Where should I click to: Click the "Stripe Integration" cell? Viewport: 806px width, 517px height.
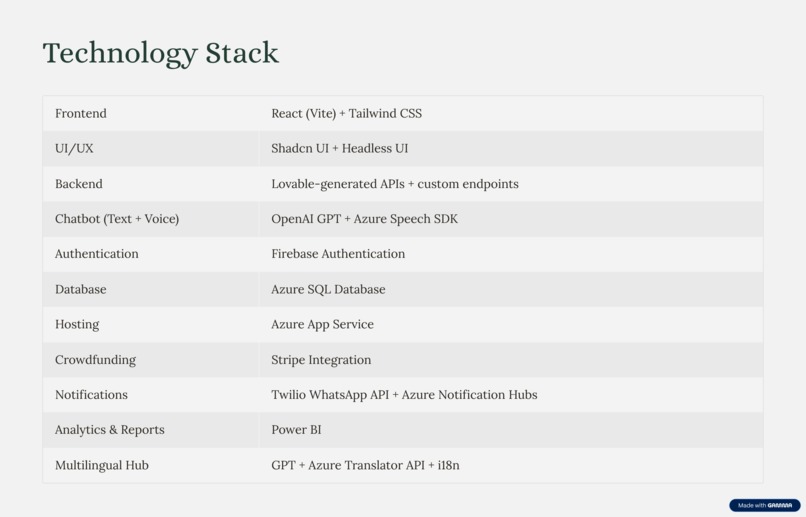321,360
